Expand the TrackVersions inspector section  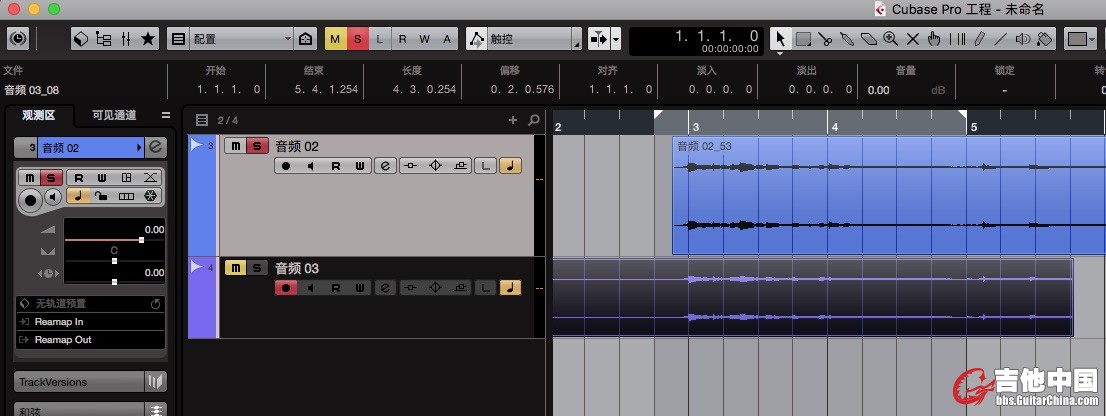(80, 382)
